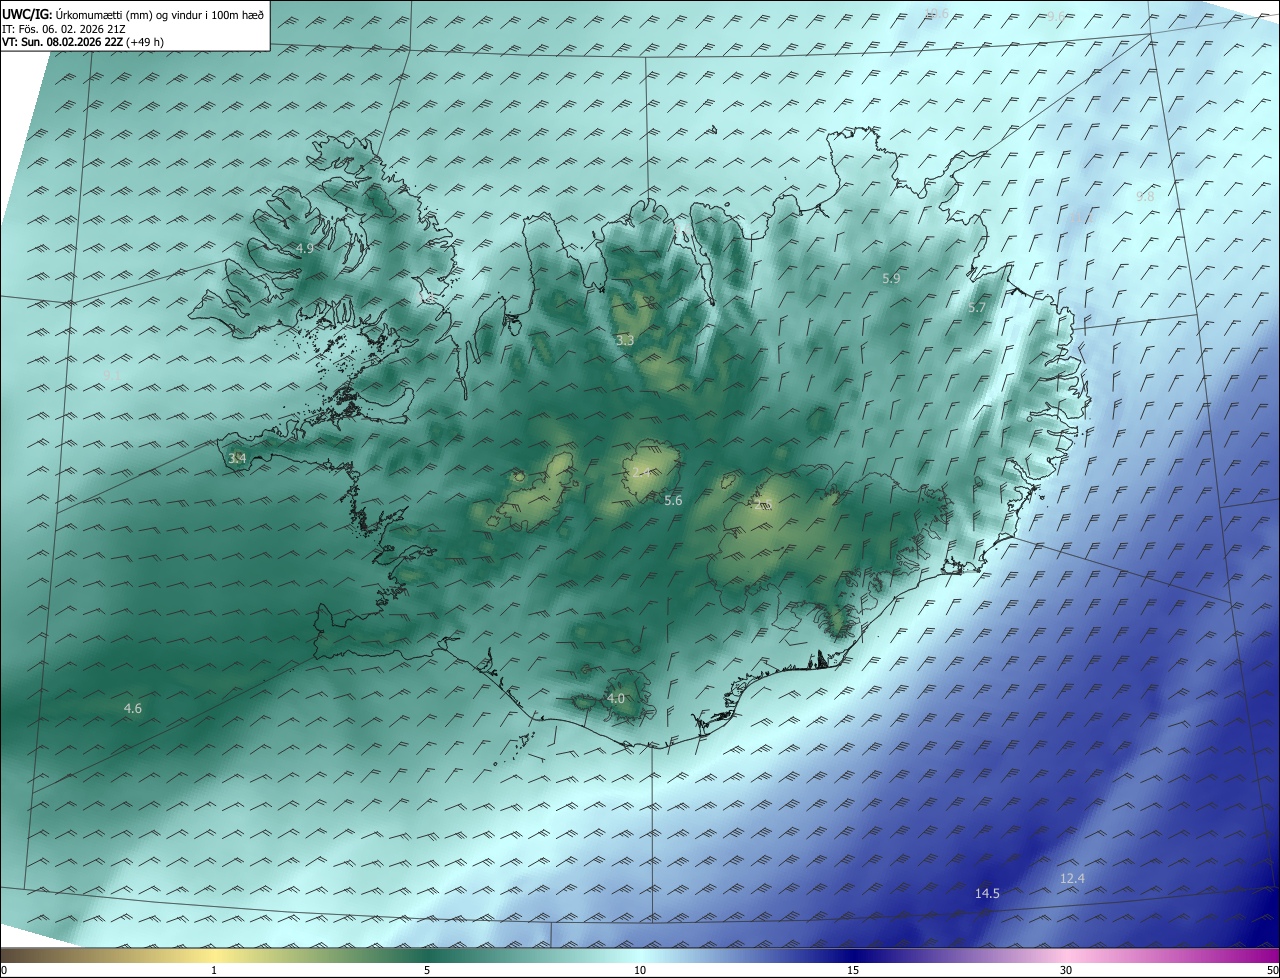The width and height of the screenshot is (1280, 978).
Task: Click the valid time 'VT: Sun. 08.02.2026 22Z (+49 h)'
Action: pyautogui.click(x=83, y=42)
